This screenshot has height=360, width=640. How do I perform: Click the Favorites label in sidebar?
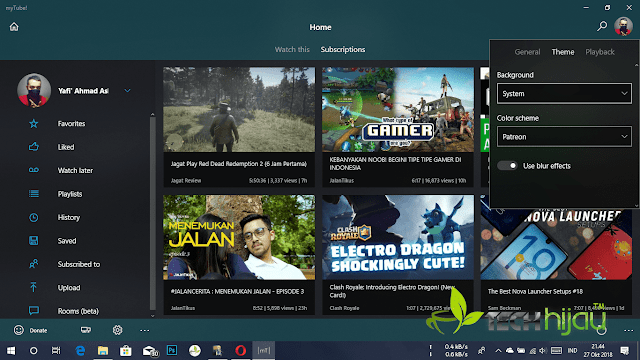[x=71, y=124]
